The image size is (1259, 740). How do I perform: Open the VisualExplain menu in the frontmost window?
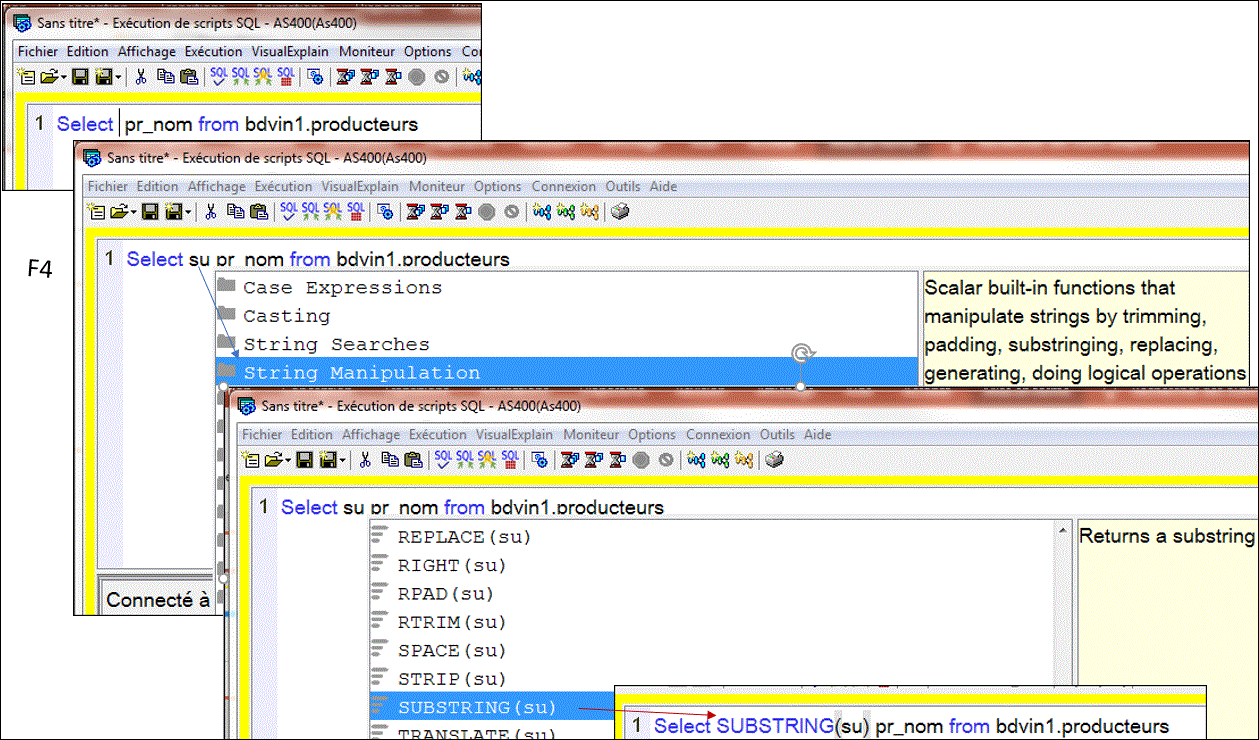pos(514,435)
